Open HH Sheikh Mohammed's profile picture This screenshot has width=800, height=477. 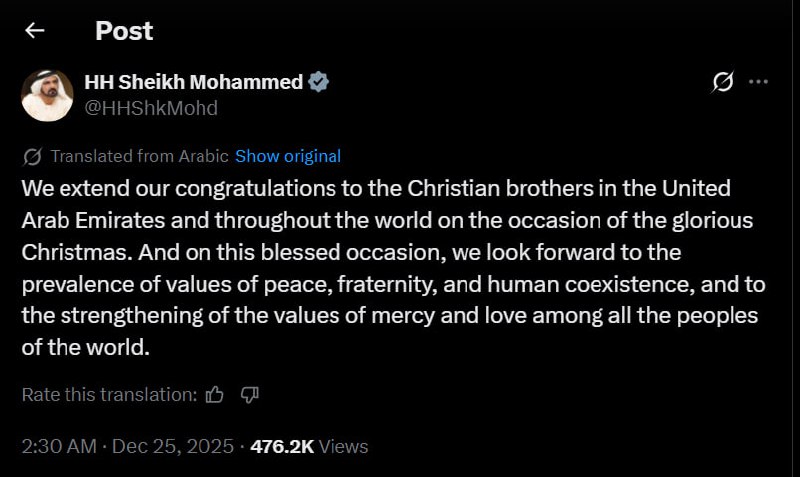tap(47, 95)
